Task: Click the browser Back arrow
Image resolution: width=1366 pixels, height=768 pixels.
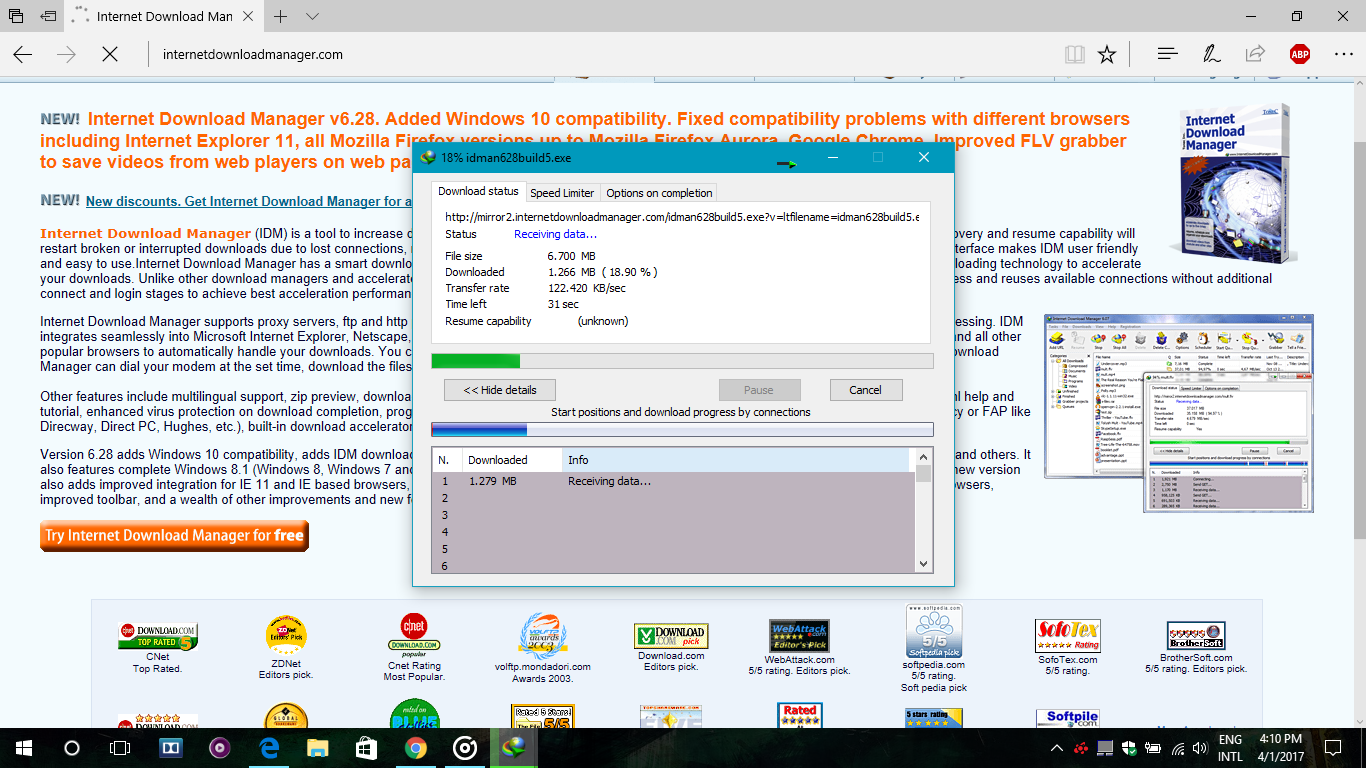Action: coord(23,55)
